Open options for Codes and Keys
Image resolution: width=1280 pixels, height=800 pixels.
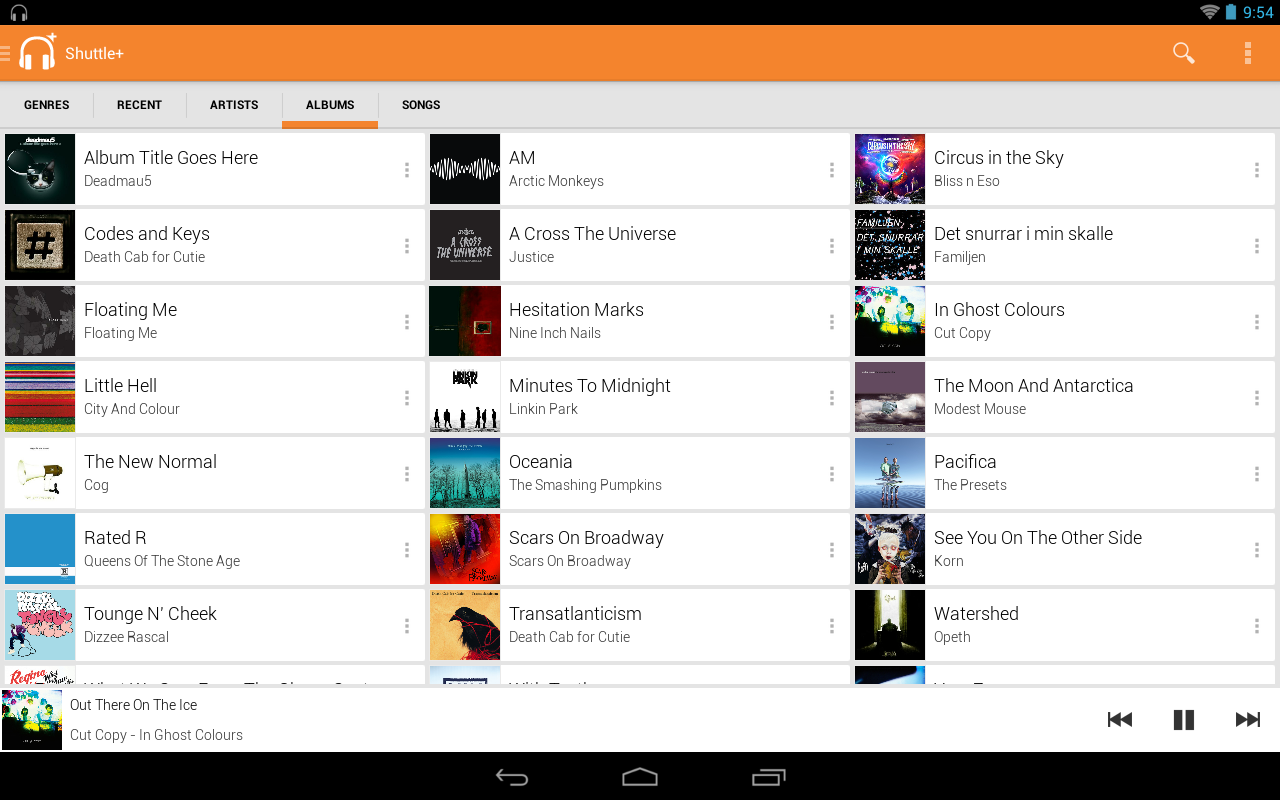[x=407, y=246]
